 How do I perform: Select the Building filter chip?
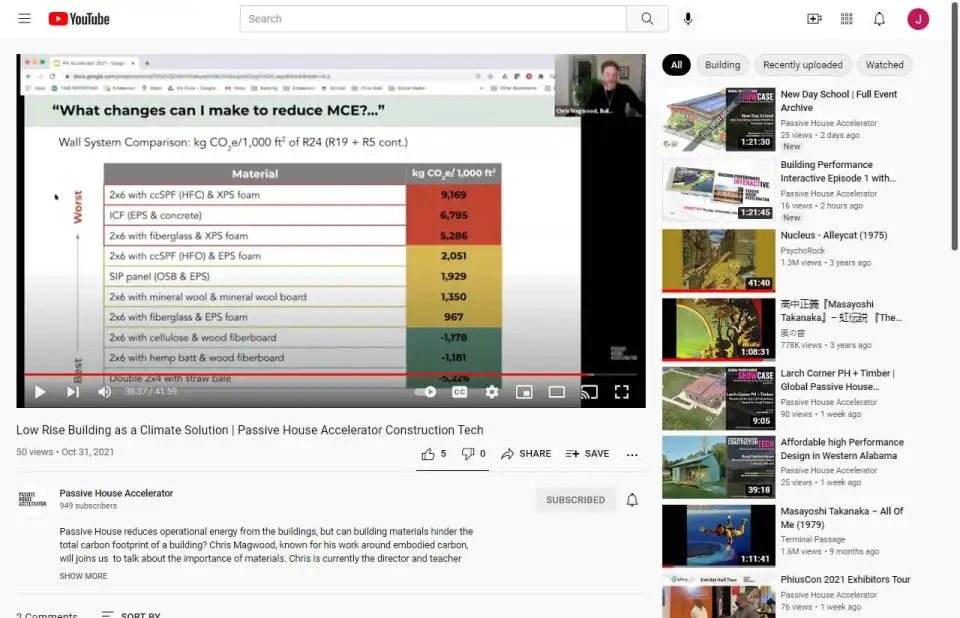click(x=722, y=65)
